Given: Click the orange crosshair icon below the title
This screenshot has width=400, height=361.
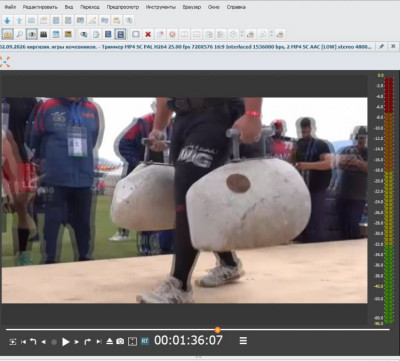Looking at the screenshot, I should click(5, 62).
